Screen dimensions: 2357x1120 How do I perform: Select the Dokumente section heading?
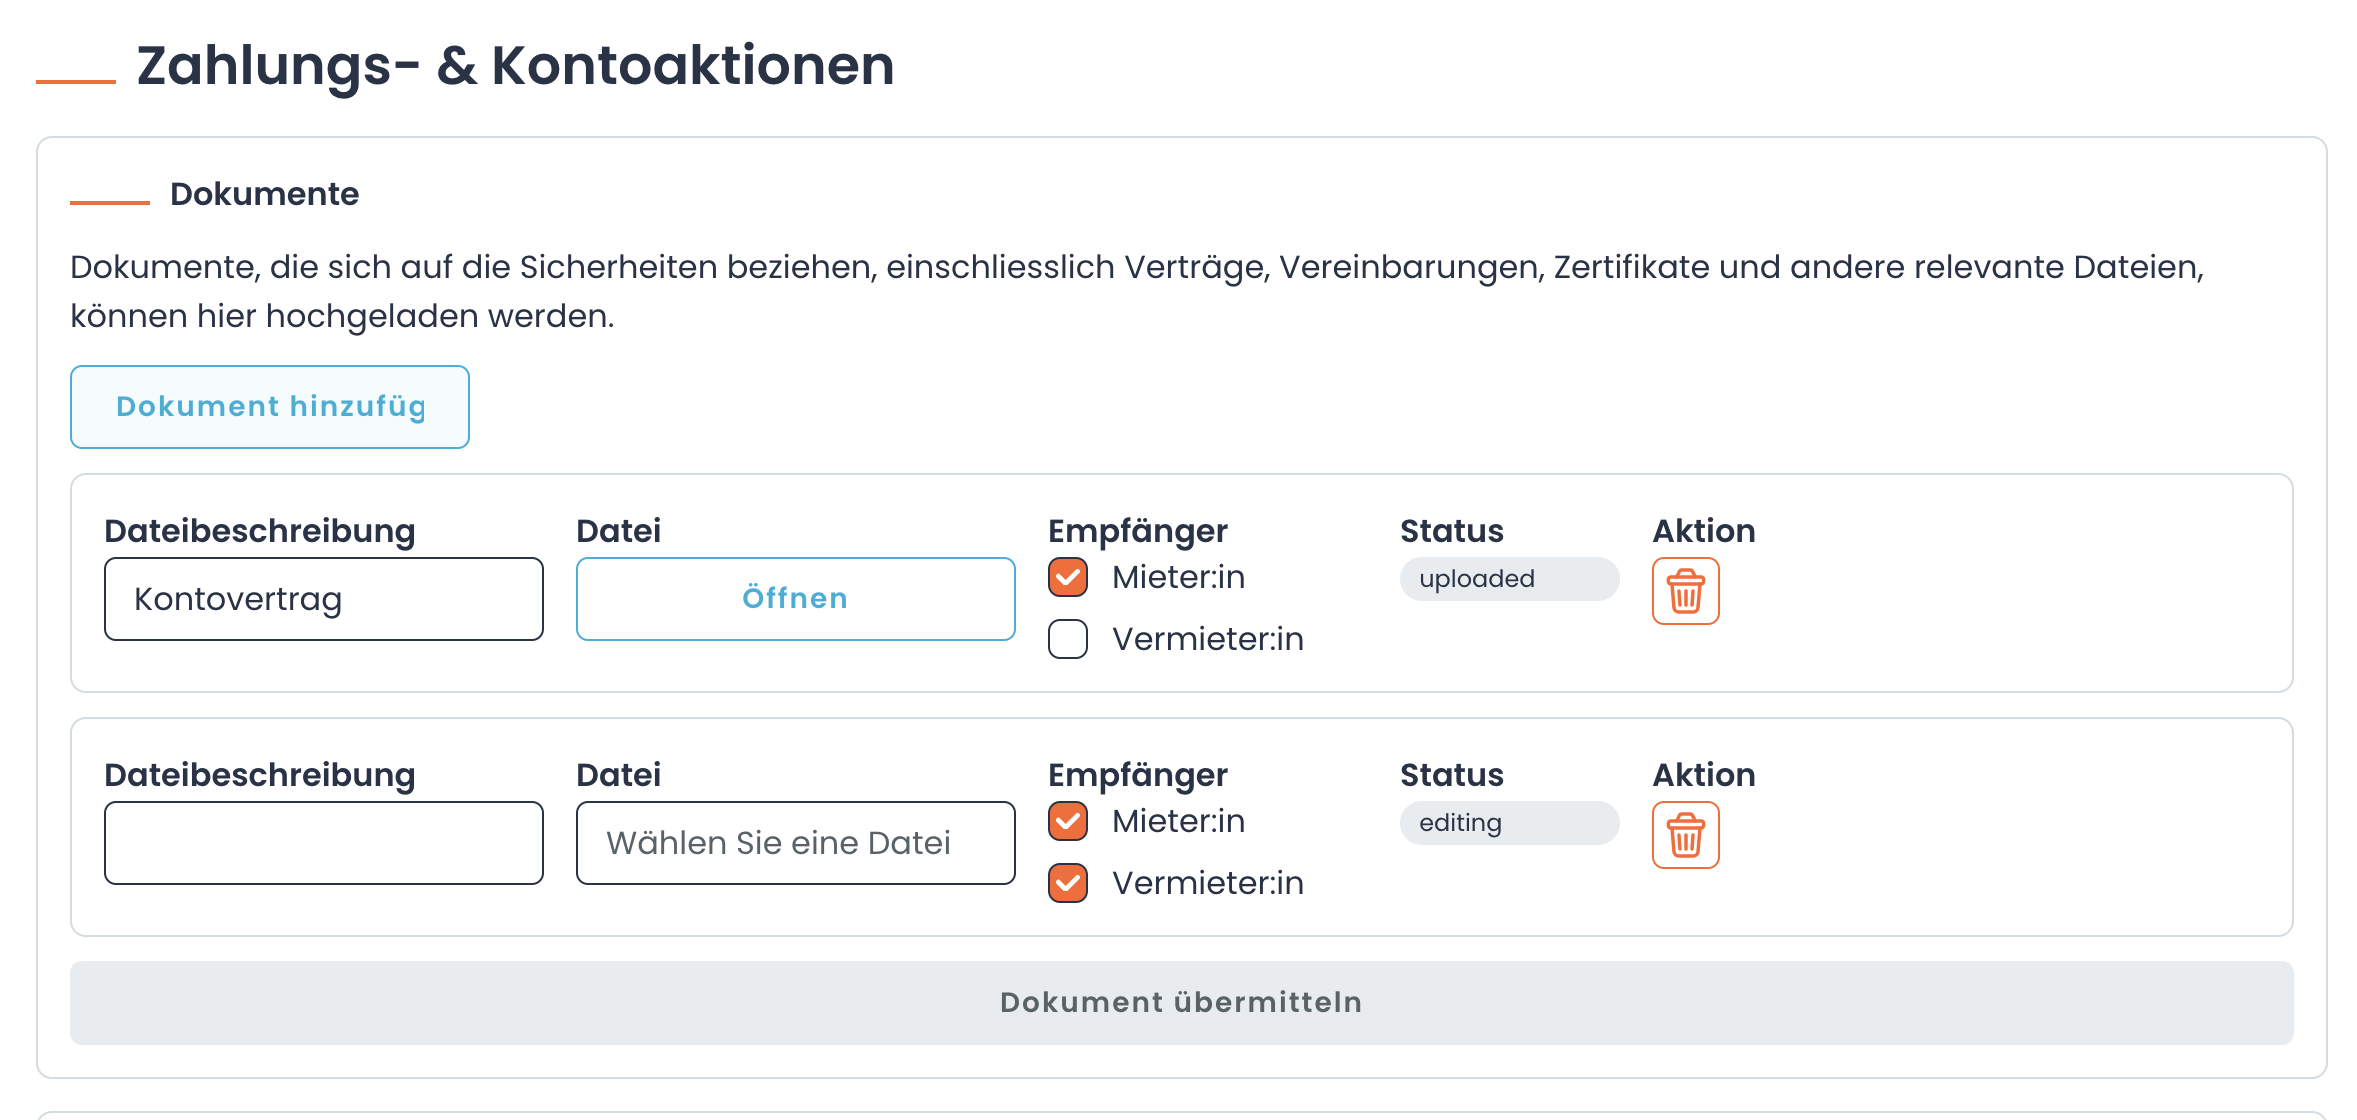(264, 193)
